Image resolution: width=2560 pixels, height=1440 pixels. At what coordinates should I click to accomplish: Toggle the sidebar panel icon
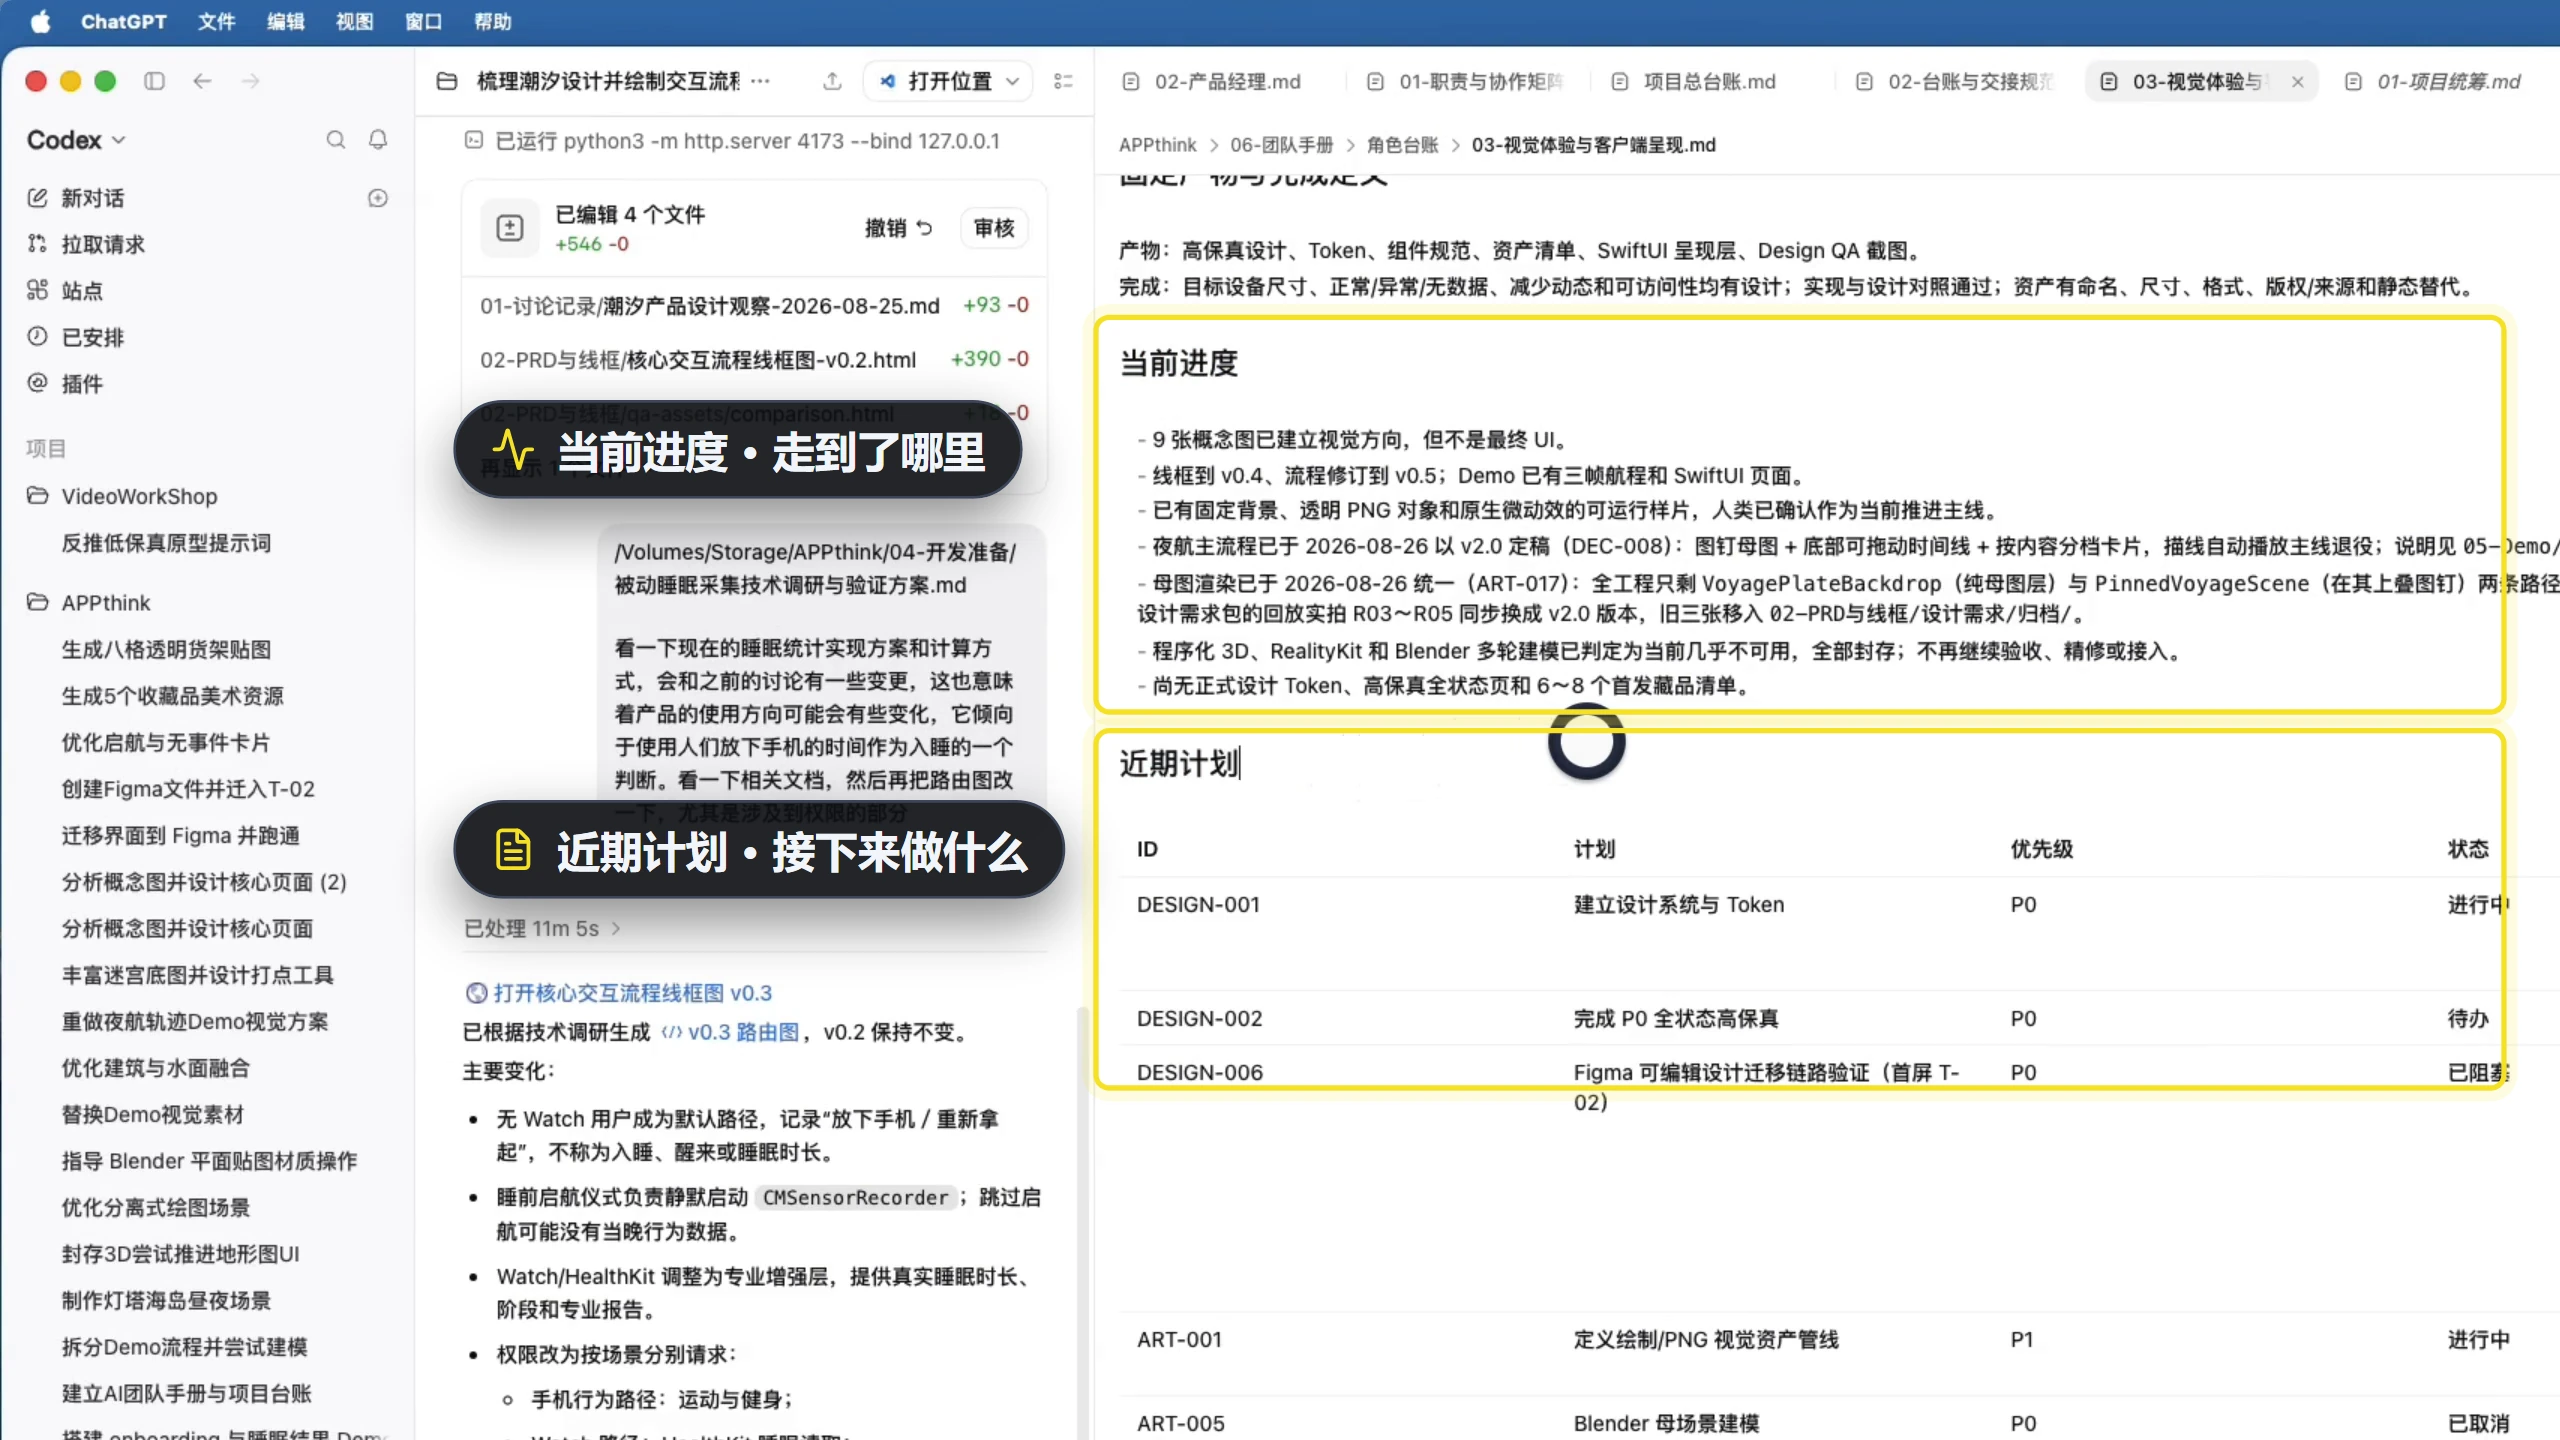[154, 81]
